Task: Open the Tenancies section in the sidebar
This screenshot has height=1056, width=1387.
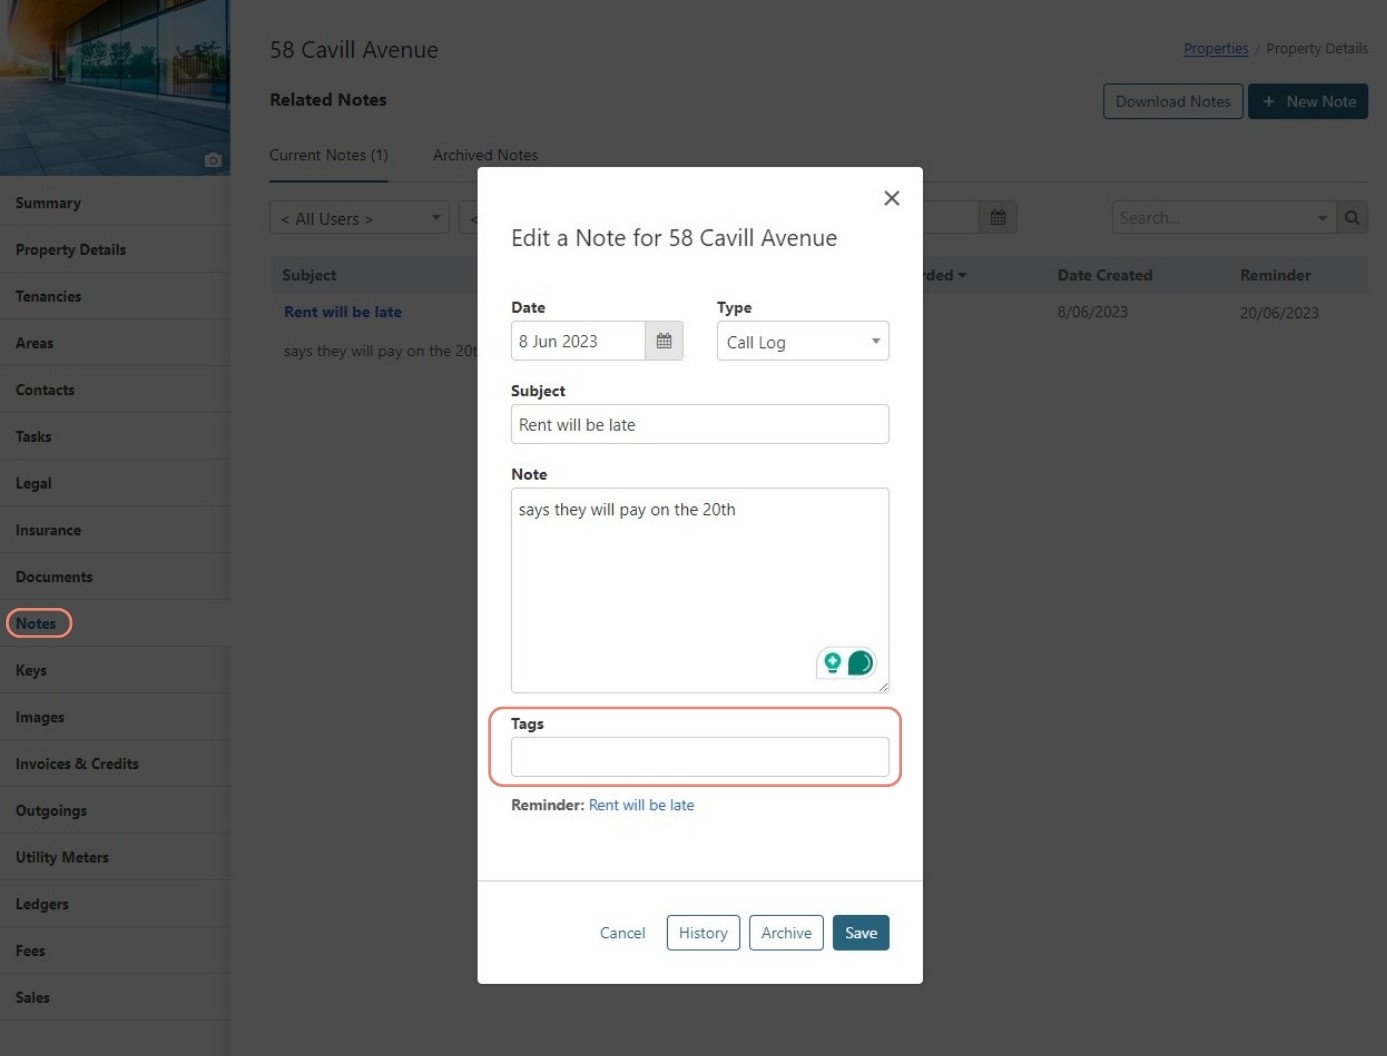Action: click(x=48, y=296)
